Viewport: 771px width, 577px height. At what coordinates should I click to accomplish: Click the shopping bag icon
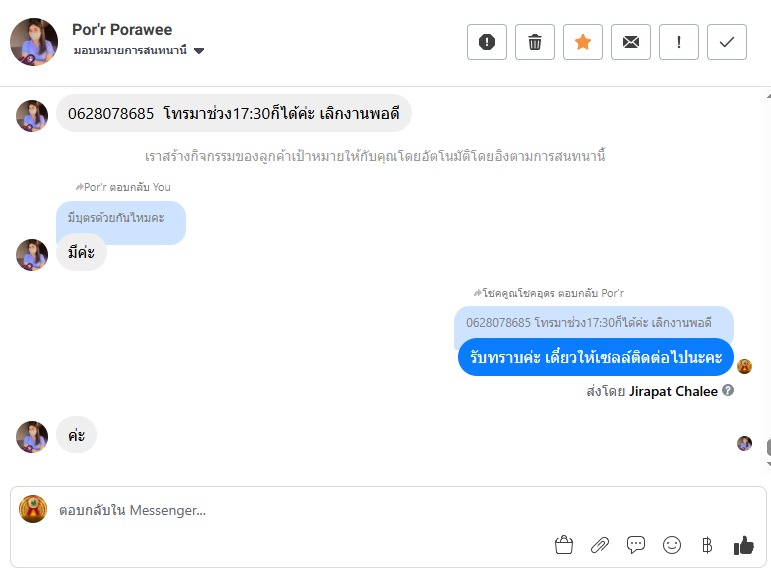click(564, 545)
